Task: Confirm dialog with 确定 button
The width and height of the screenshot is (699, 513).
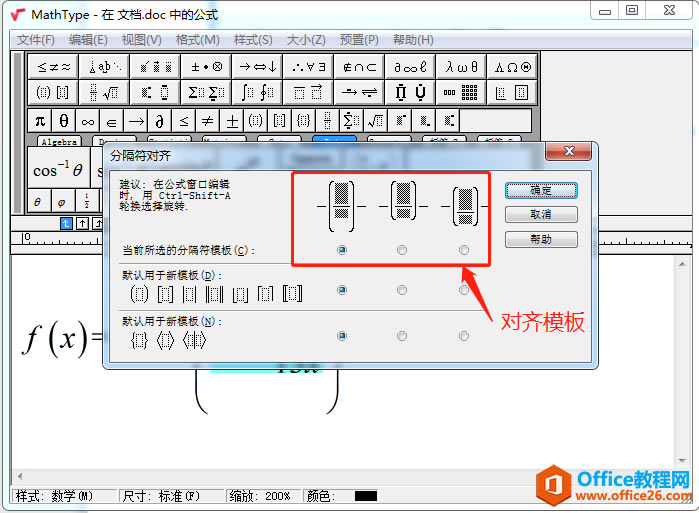Action: coord(541,190)
